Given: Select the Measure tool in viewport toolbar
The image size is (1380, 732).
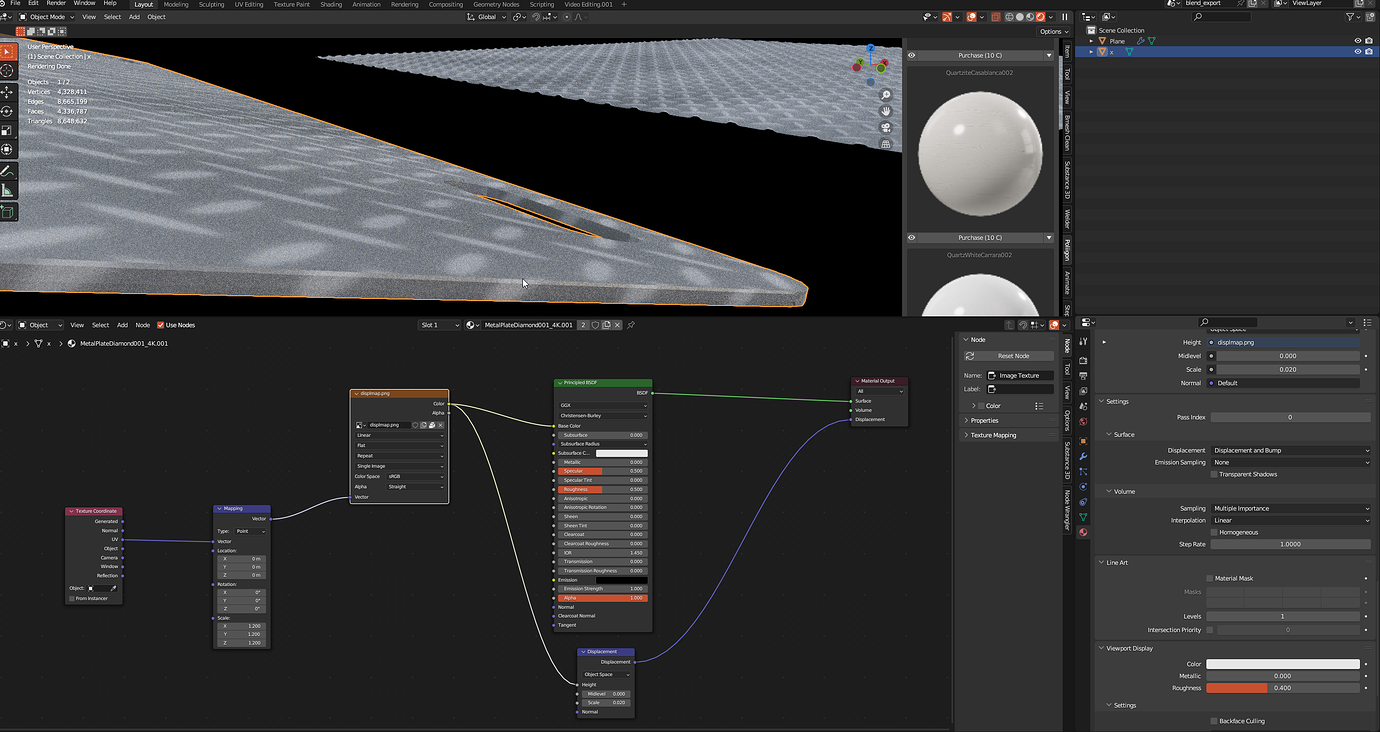Looking at the screenshot, I should pyautogui.click(x=7, y=190).
